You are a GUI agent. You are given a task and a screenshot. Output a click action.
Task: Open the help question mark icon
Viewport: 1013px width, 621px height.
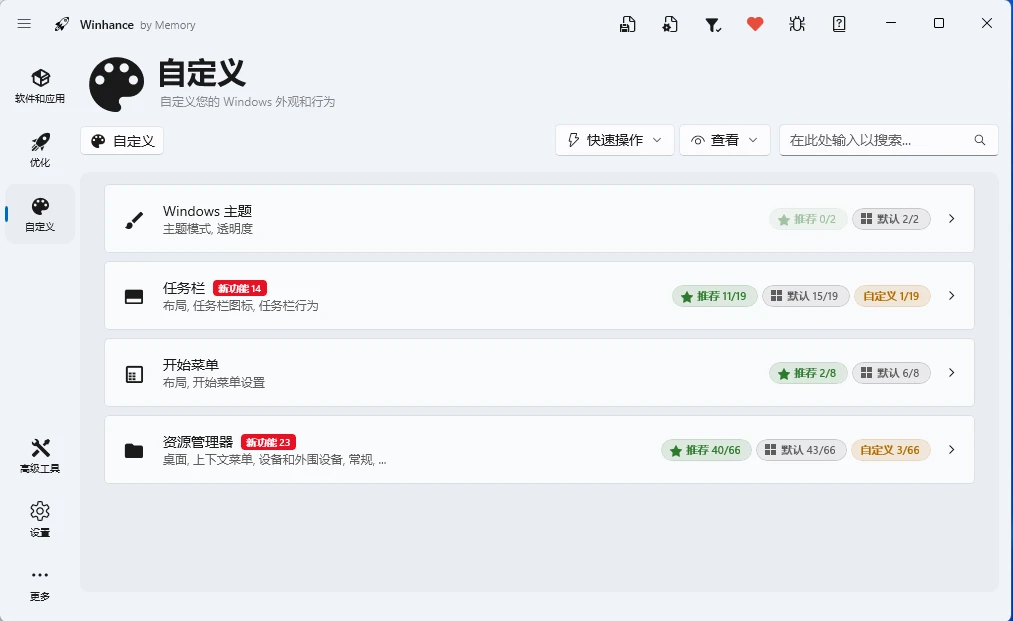pyautogui.click(x=839, y=24)
